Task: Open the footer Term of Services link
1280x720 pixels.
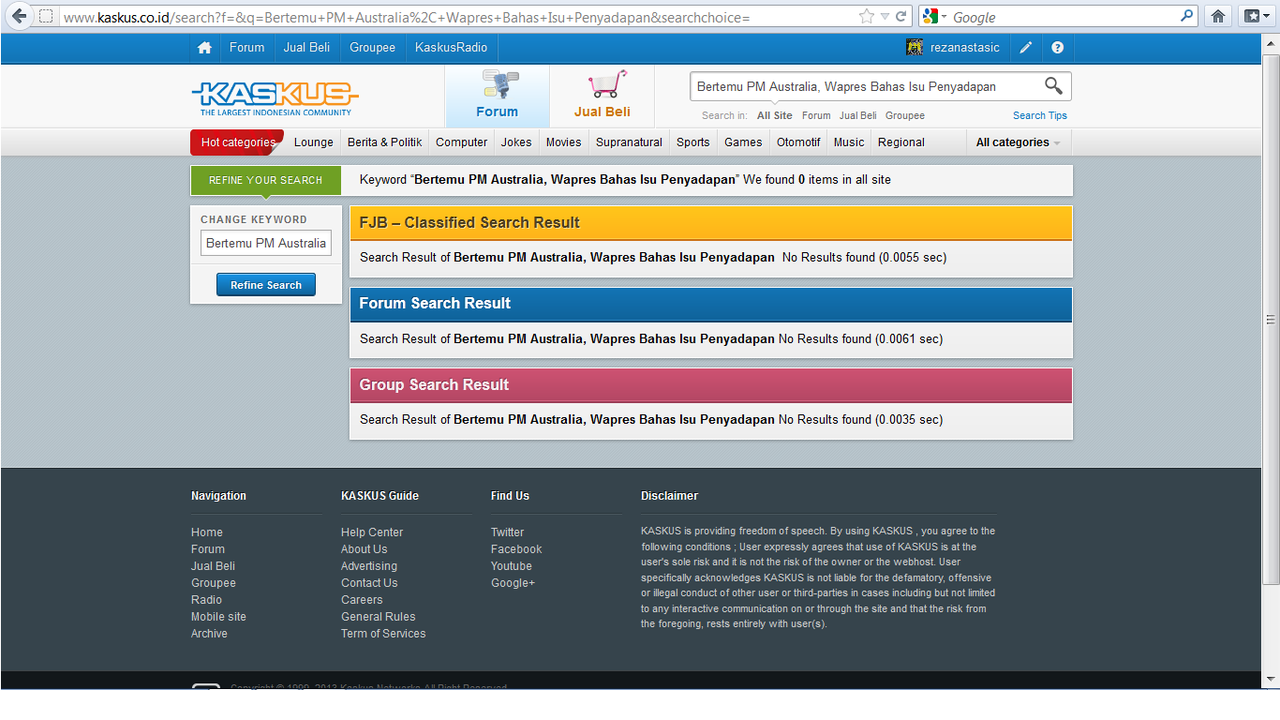Action: pos(383,634)
